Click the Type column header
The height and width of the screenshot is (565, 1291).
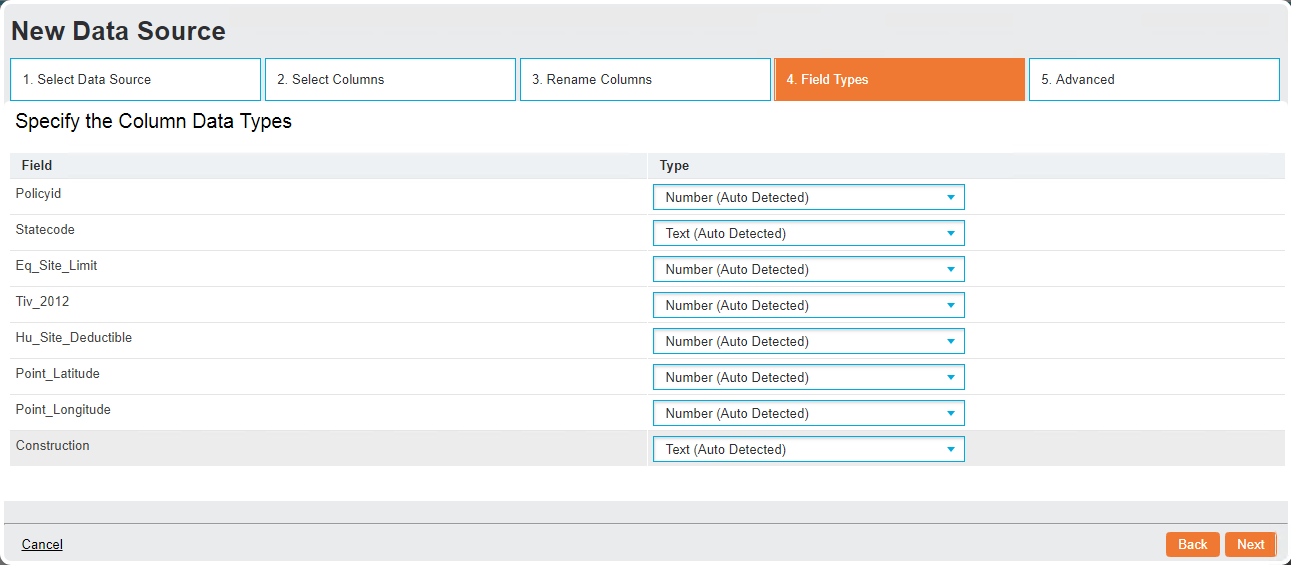click(674, 165)
